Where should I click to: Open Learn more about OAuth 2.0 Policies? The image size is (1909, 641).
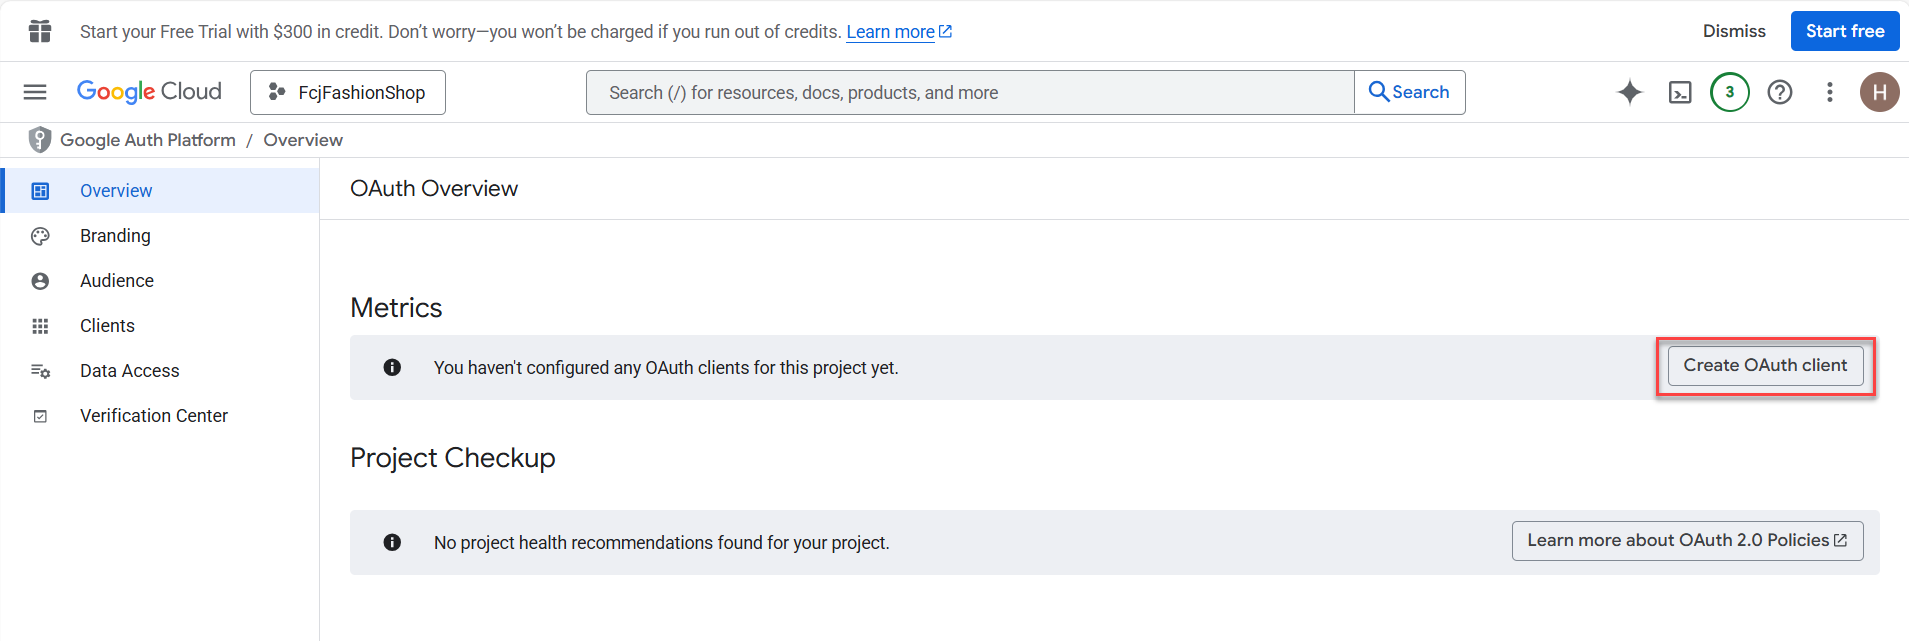click(1687, 540)
